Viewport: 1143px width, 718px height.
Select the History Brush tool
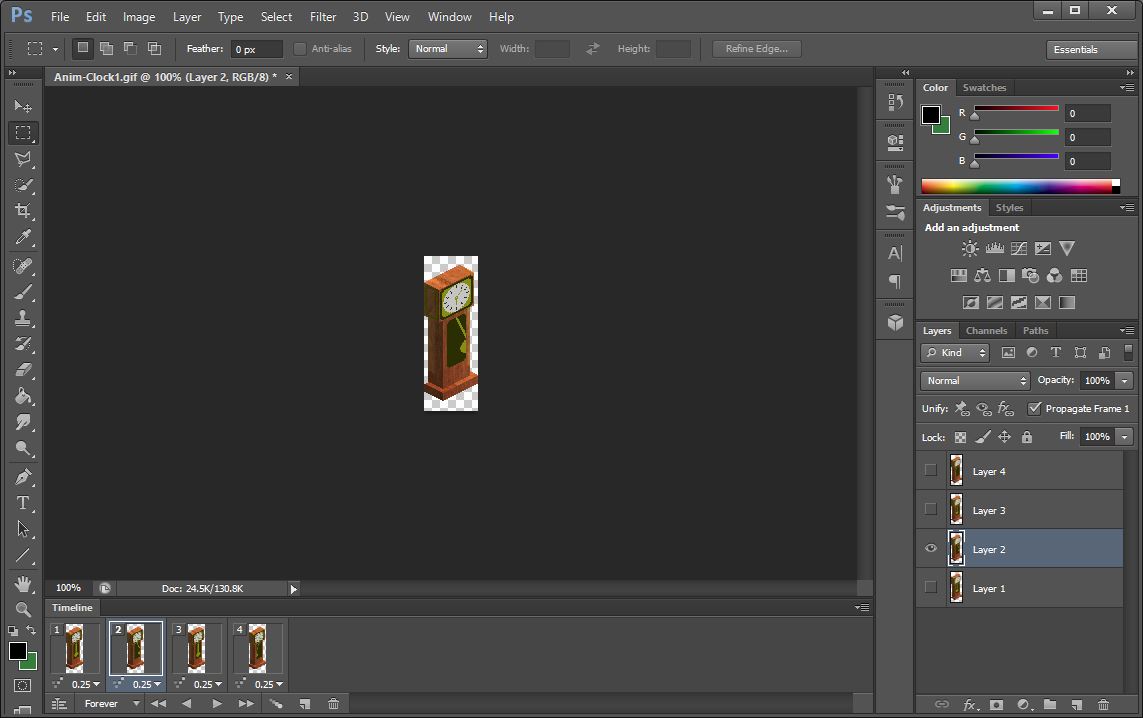coord(23,344)
